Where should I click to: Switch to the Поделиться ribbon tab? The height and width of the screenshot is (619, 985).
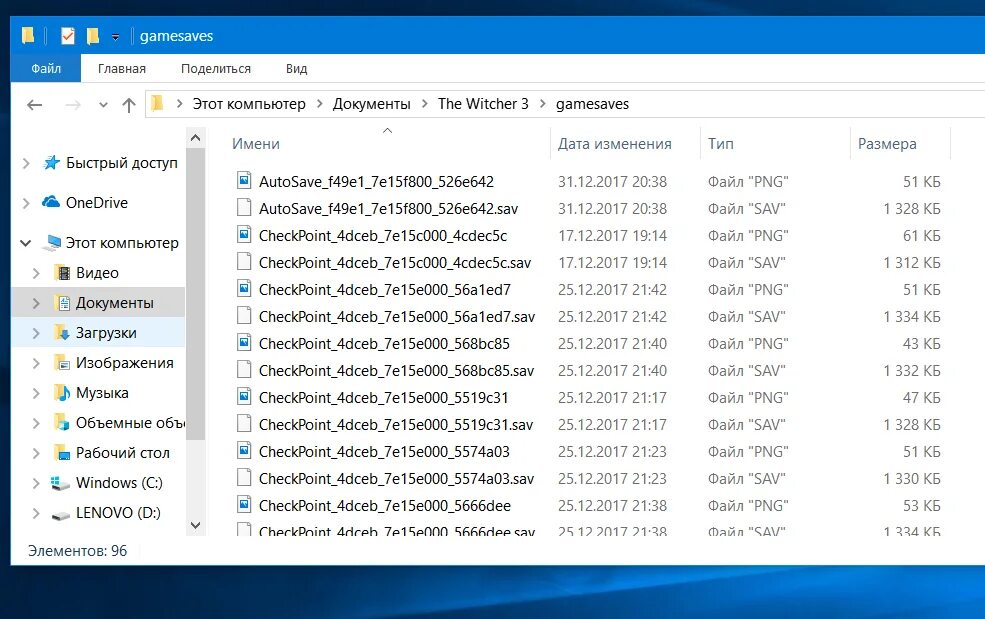coord(215,68)
